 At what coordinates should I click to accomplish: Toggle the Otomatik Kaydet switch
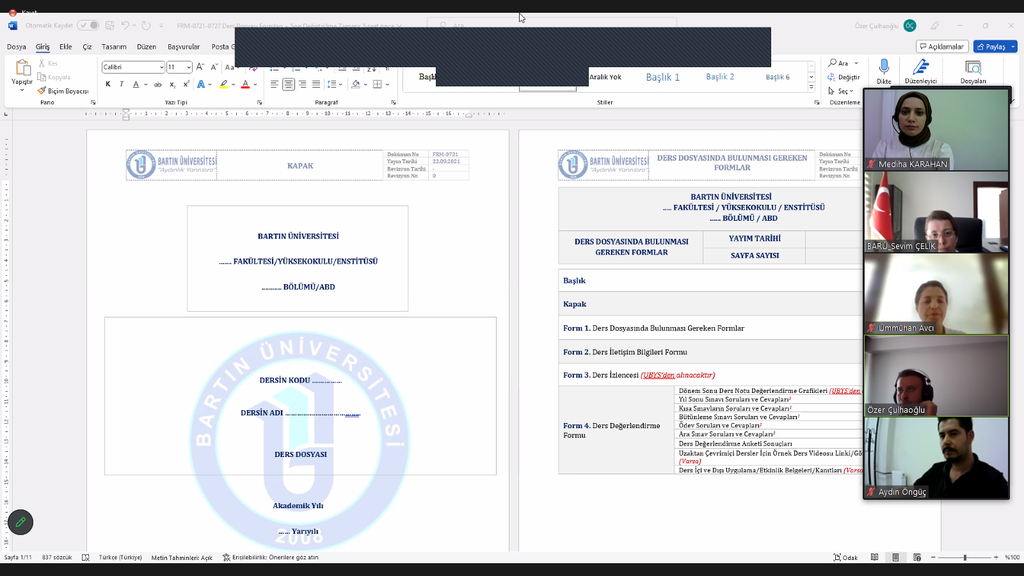click(x=88, y=26)
